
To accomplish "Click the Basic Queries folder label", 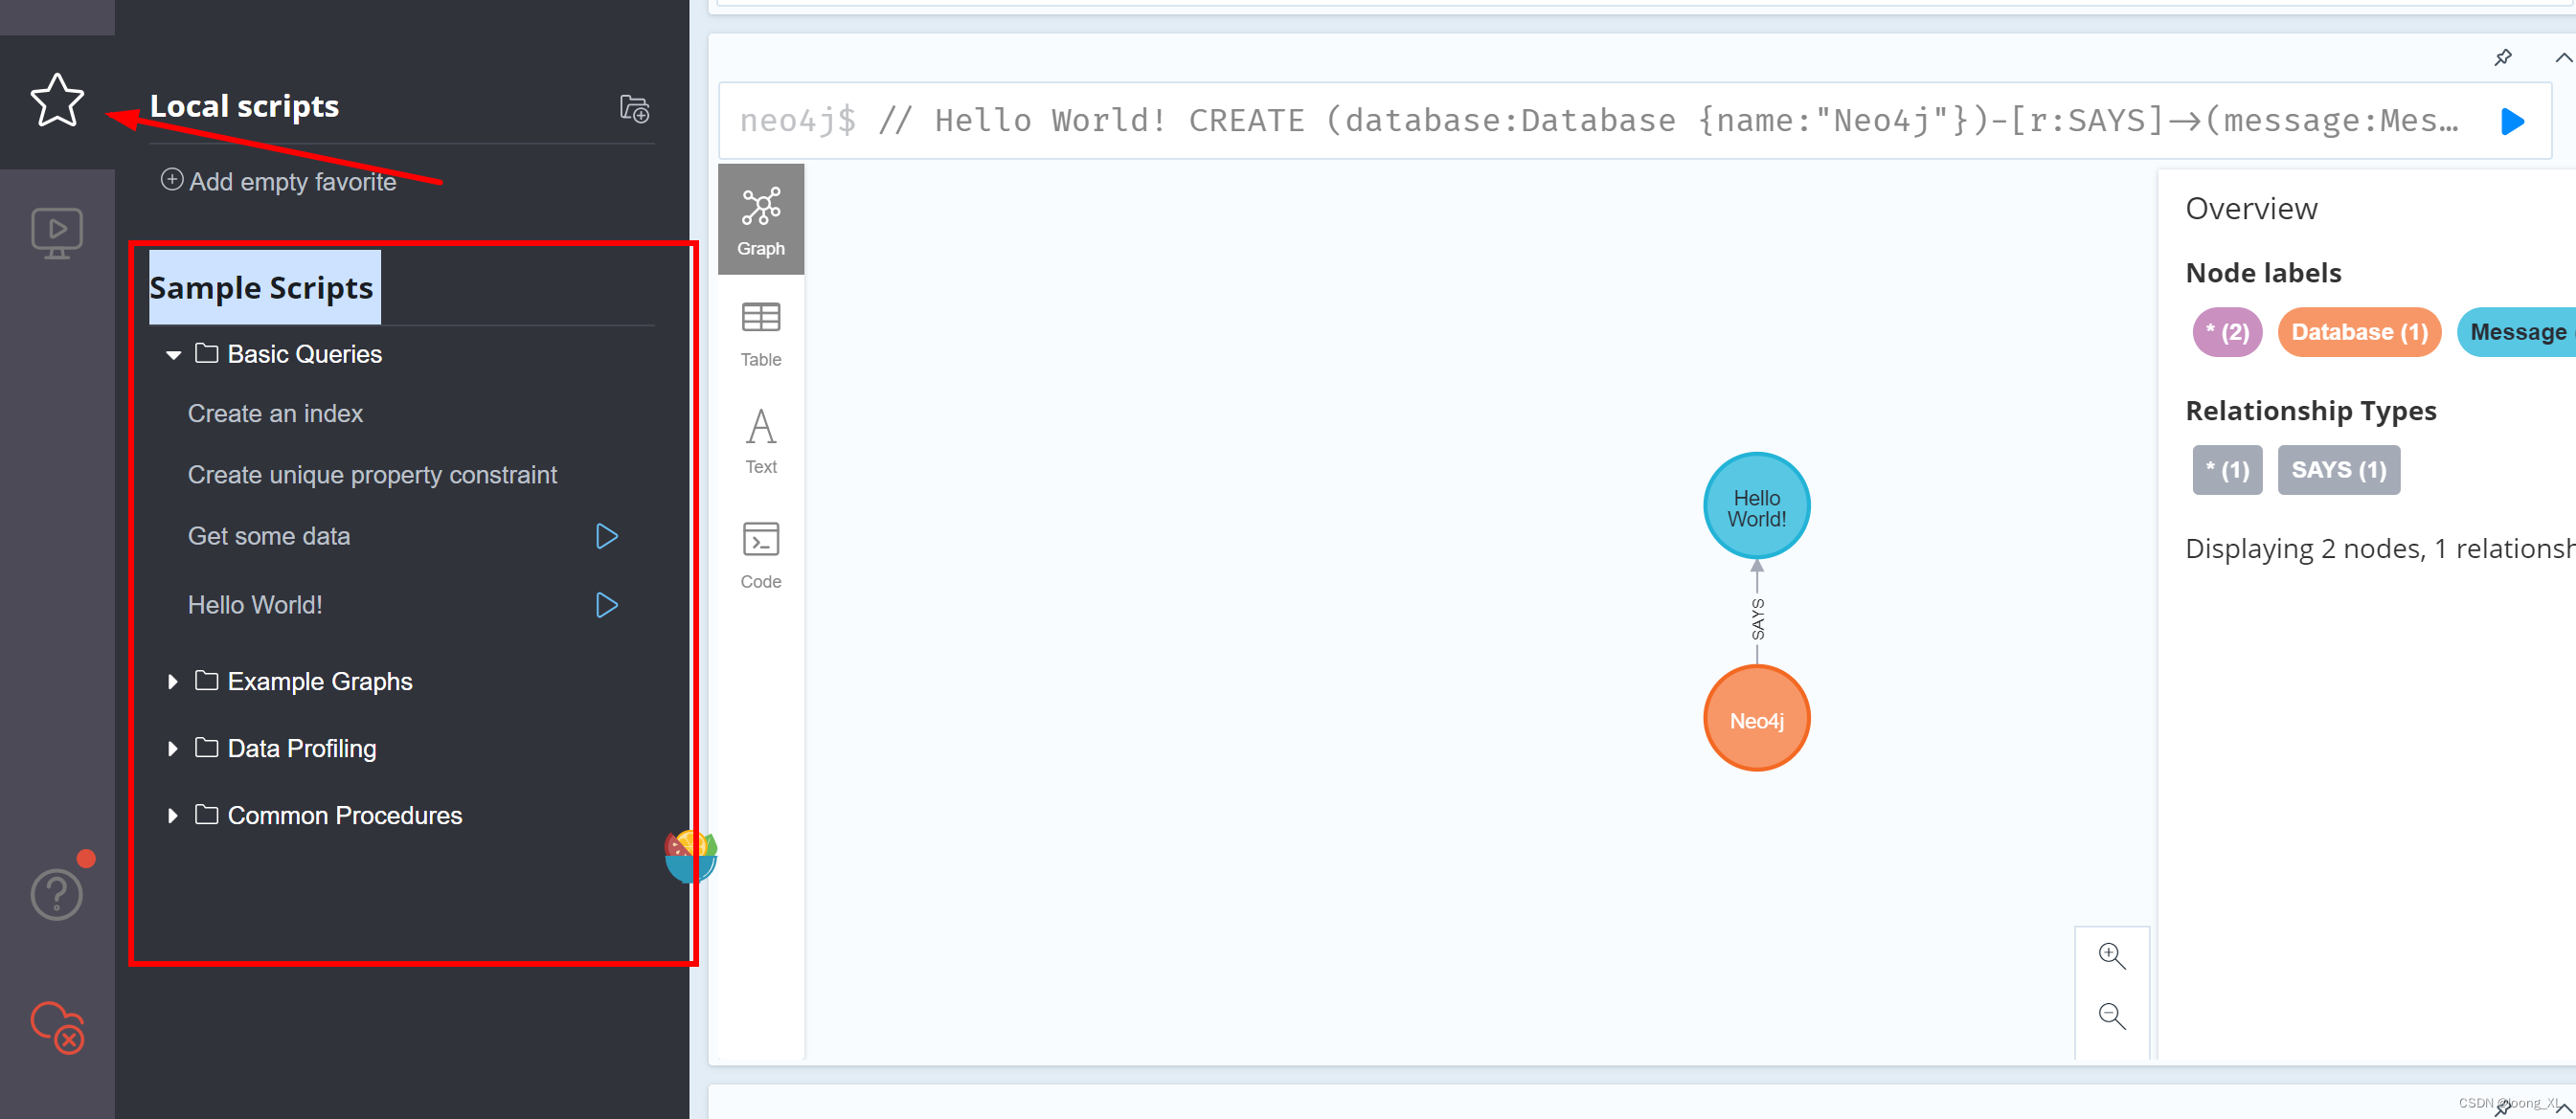I will point(304,354).
